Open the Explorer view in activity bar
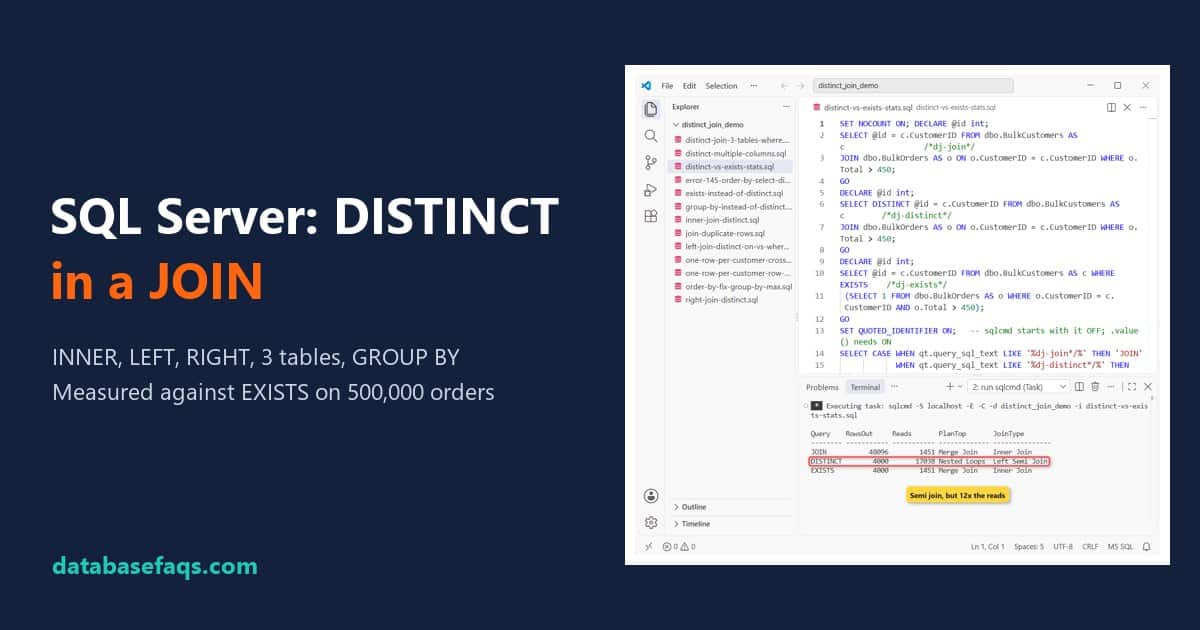 pyautogui.click(x=651, y=109)
